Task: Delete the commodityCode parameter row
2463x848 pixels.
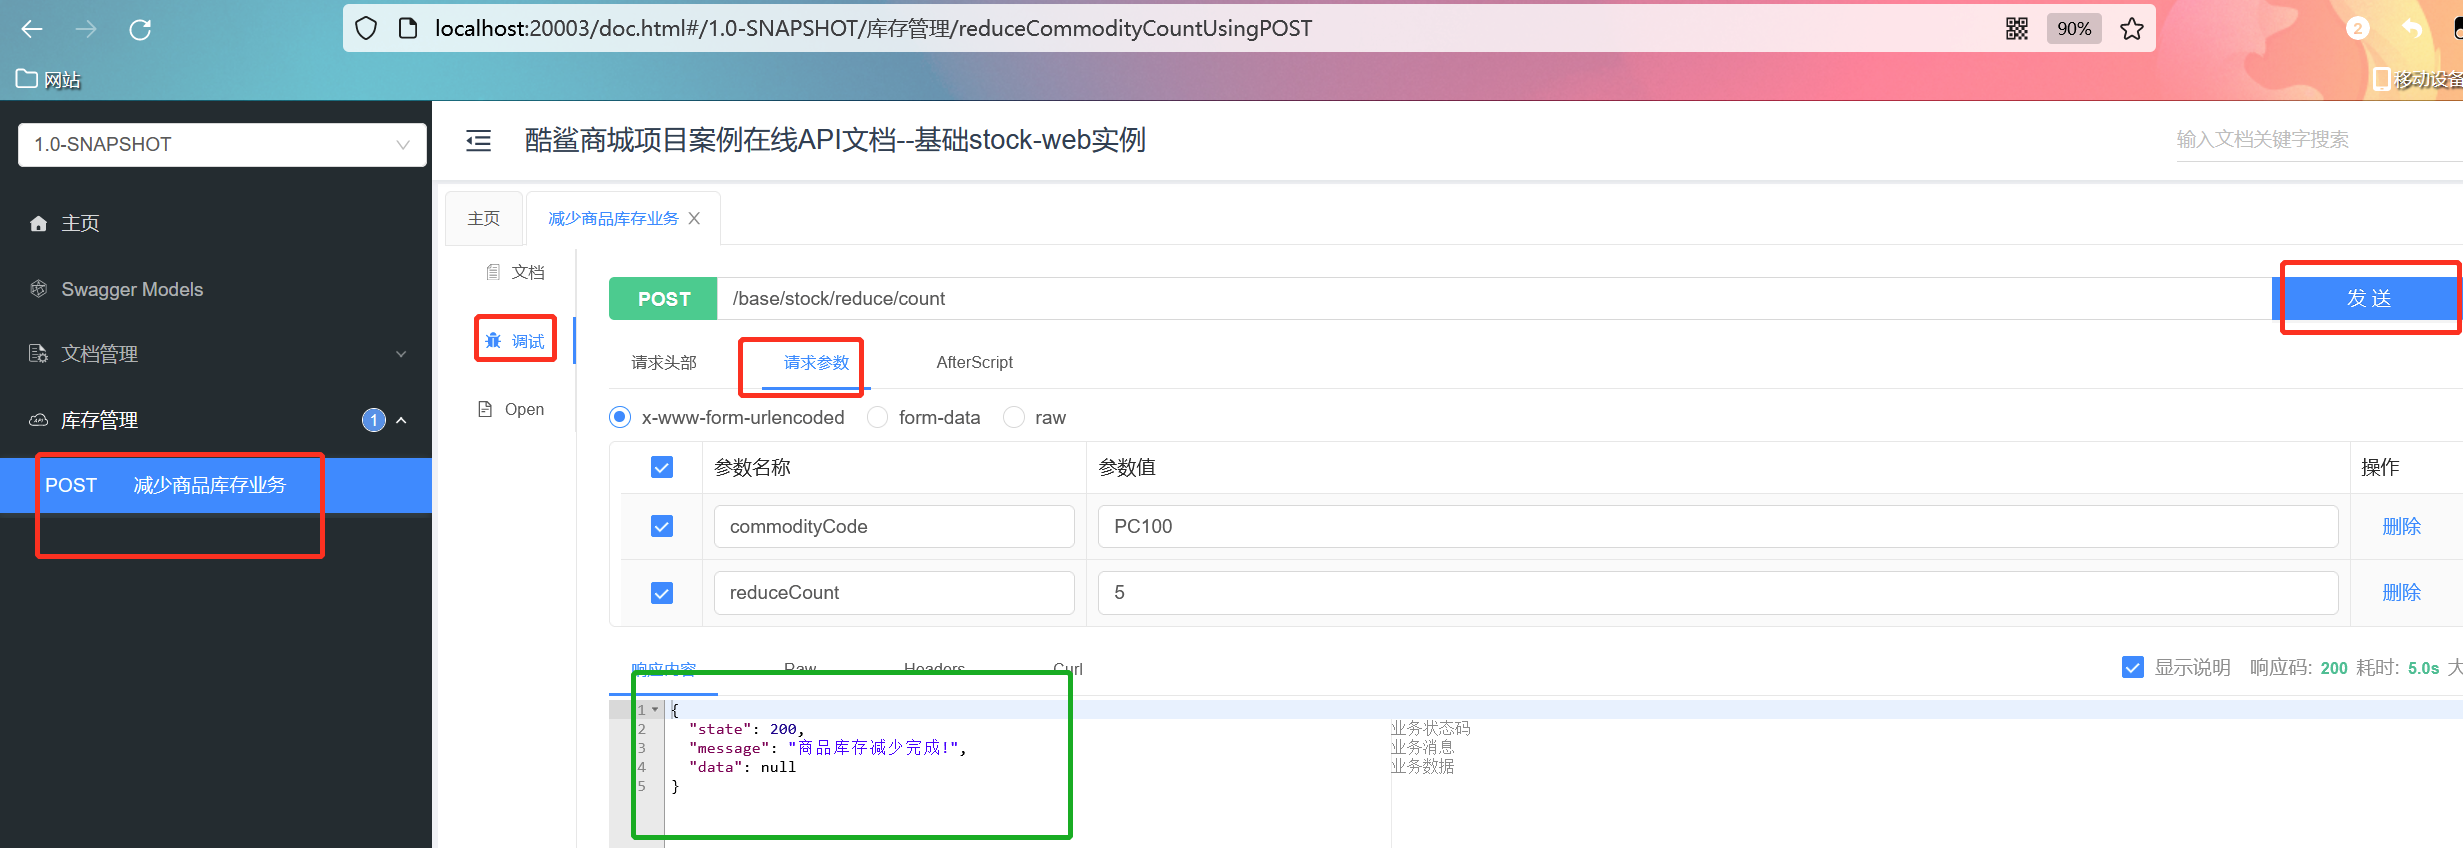Action: tap(2401, 526)
